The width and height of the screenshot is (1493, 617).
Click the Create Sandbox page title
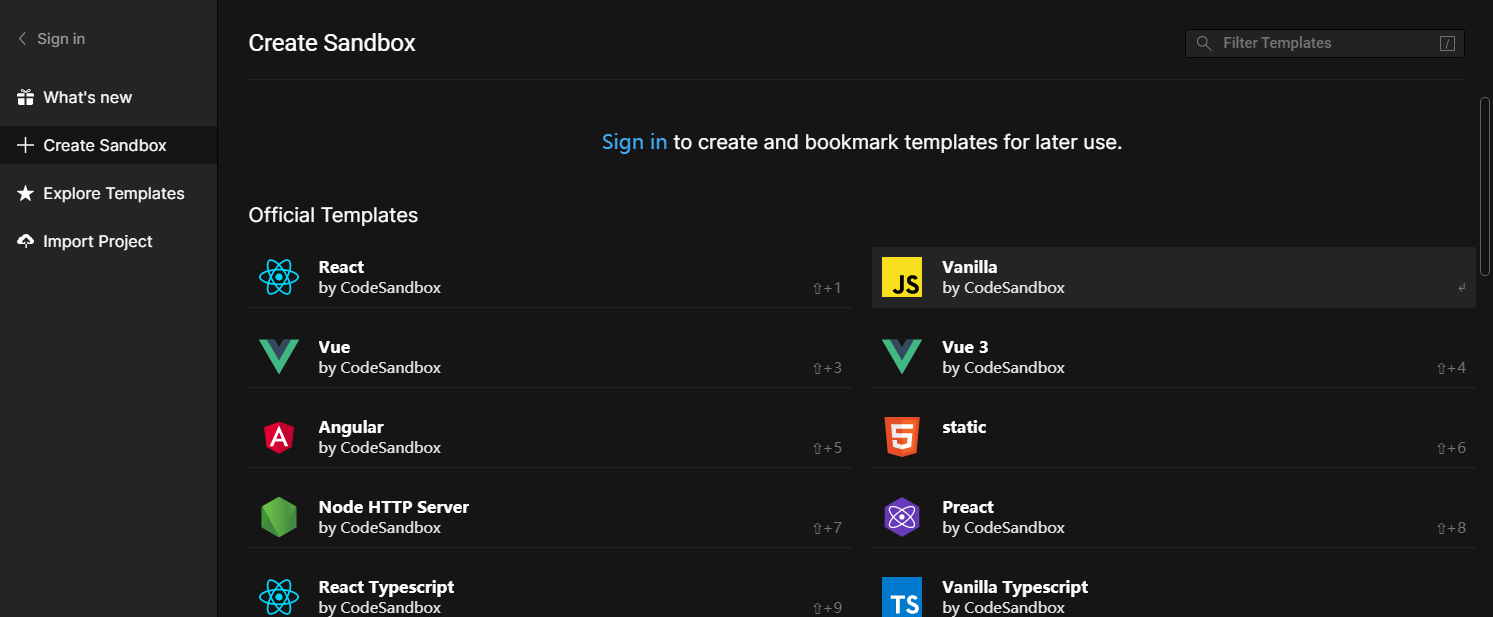coord(332,43)
